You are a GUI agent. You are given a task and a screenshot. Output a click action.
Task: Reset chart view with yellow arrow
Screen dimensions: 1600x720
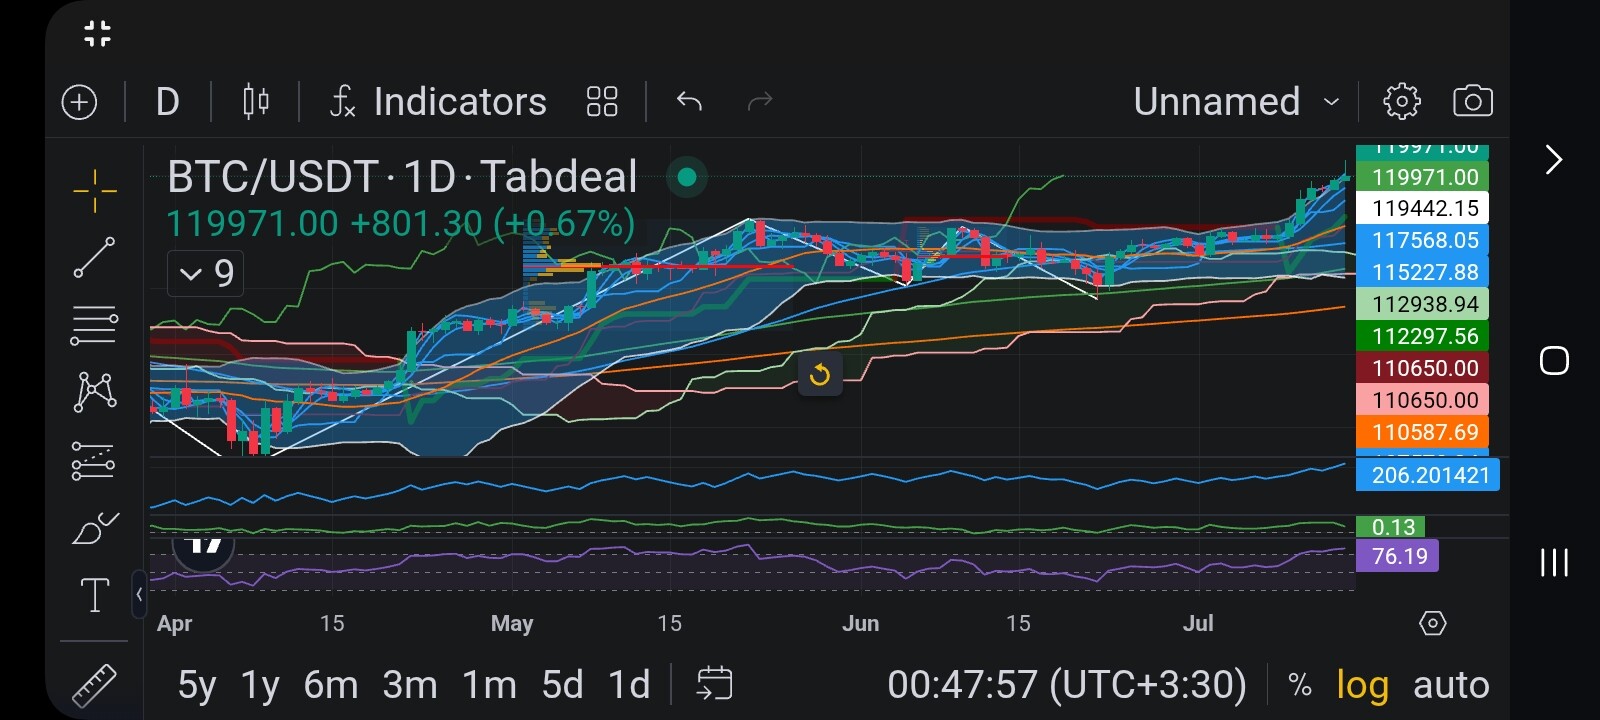tap(819, 375)
